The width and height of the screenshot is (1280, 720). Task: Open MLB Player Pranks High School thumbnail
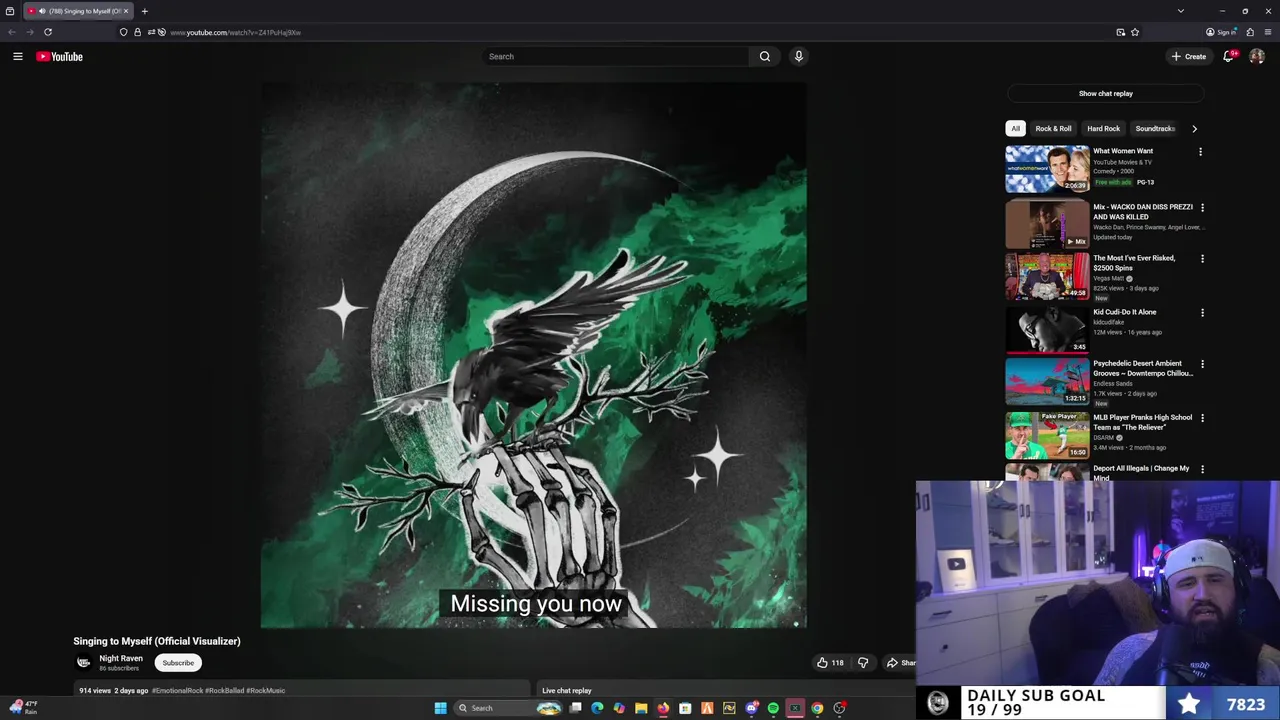[1047, 435]
